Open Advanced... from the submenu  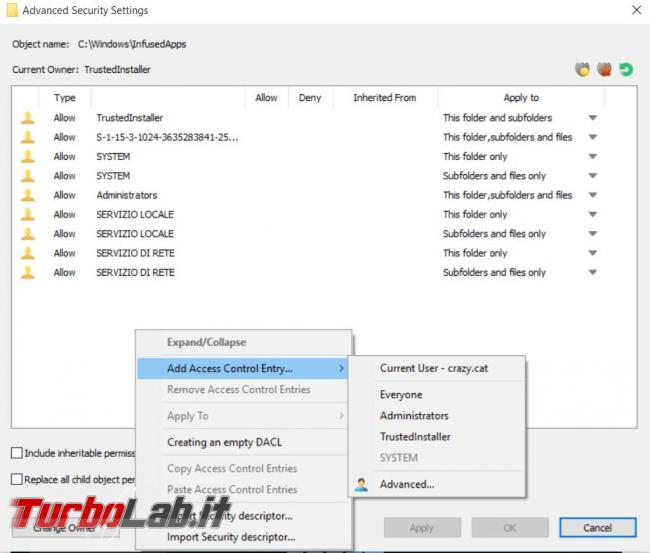click(437, 484)
